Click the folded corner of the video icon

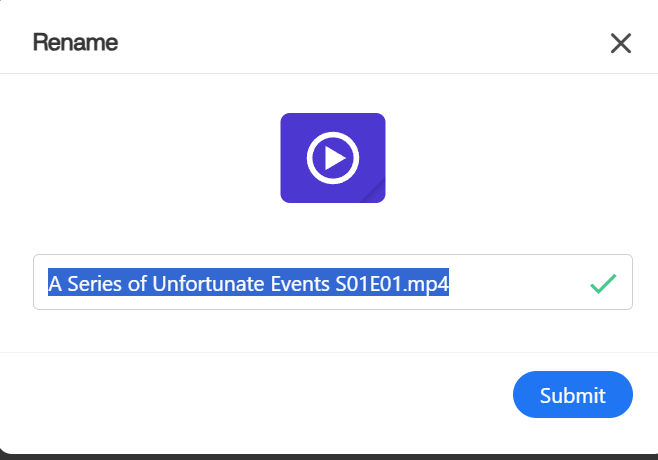[375, 192]
